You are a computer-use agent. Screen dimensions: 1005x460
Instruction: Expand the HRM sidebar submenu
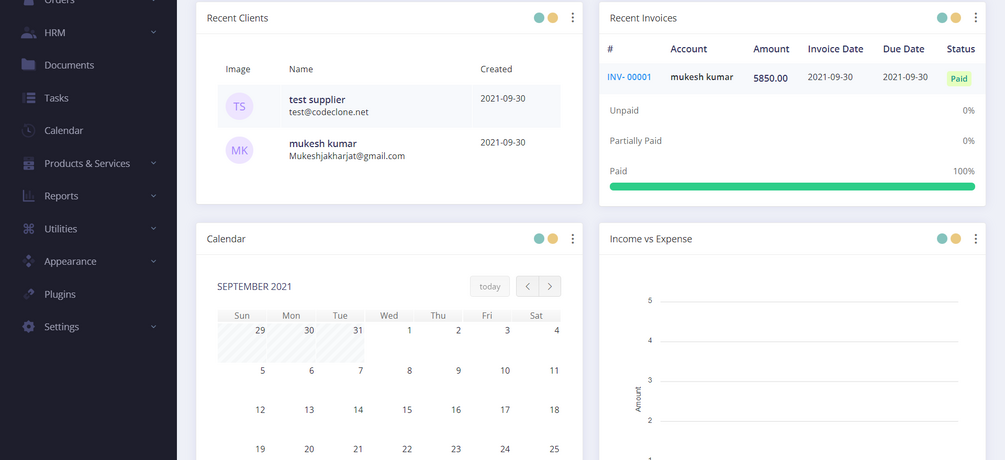pyautogui.click(x=153, y=33)
